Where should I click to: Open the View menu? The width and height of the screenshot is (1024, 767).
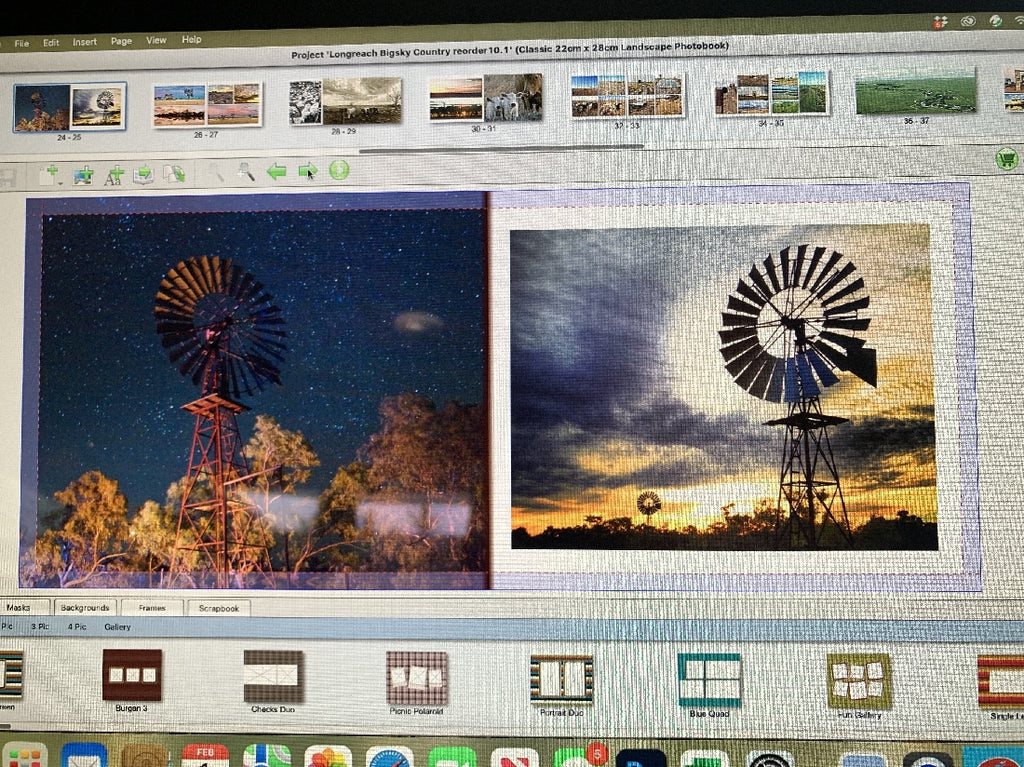coord(156,40)
